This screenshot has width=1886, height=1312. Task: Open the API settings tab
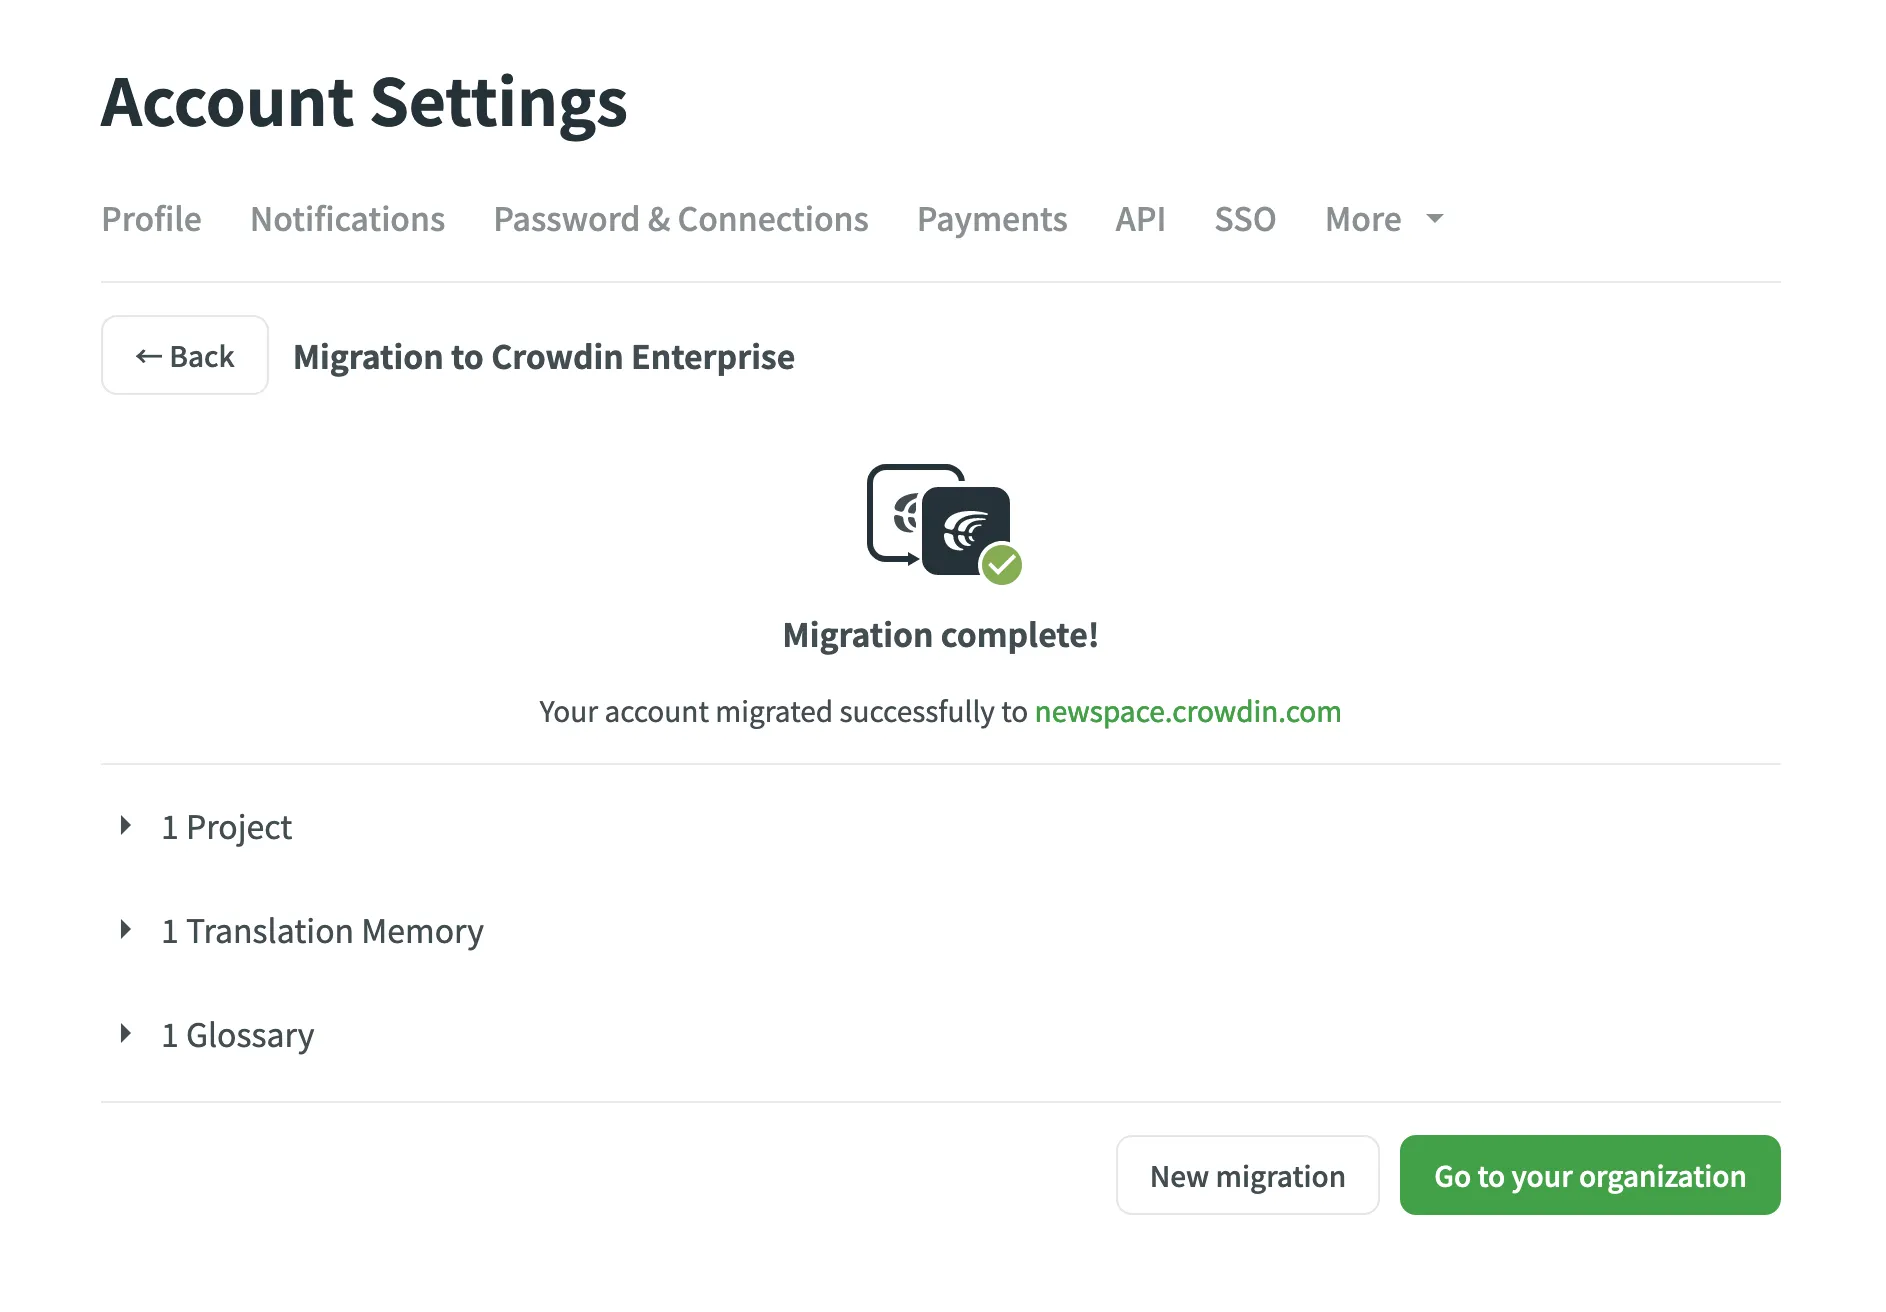pyautogui.click(x=1140, y=219)
